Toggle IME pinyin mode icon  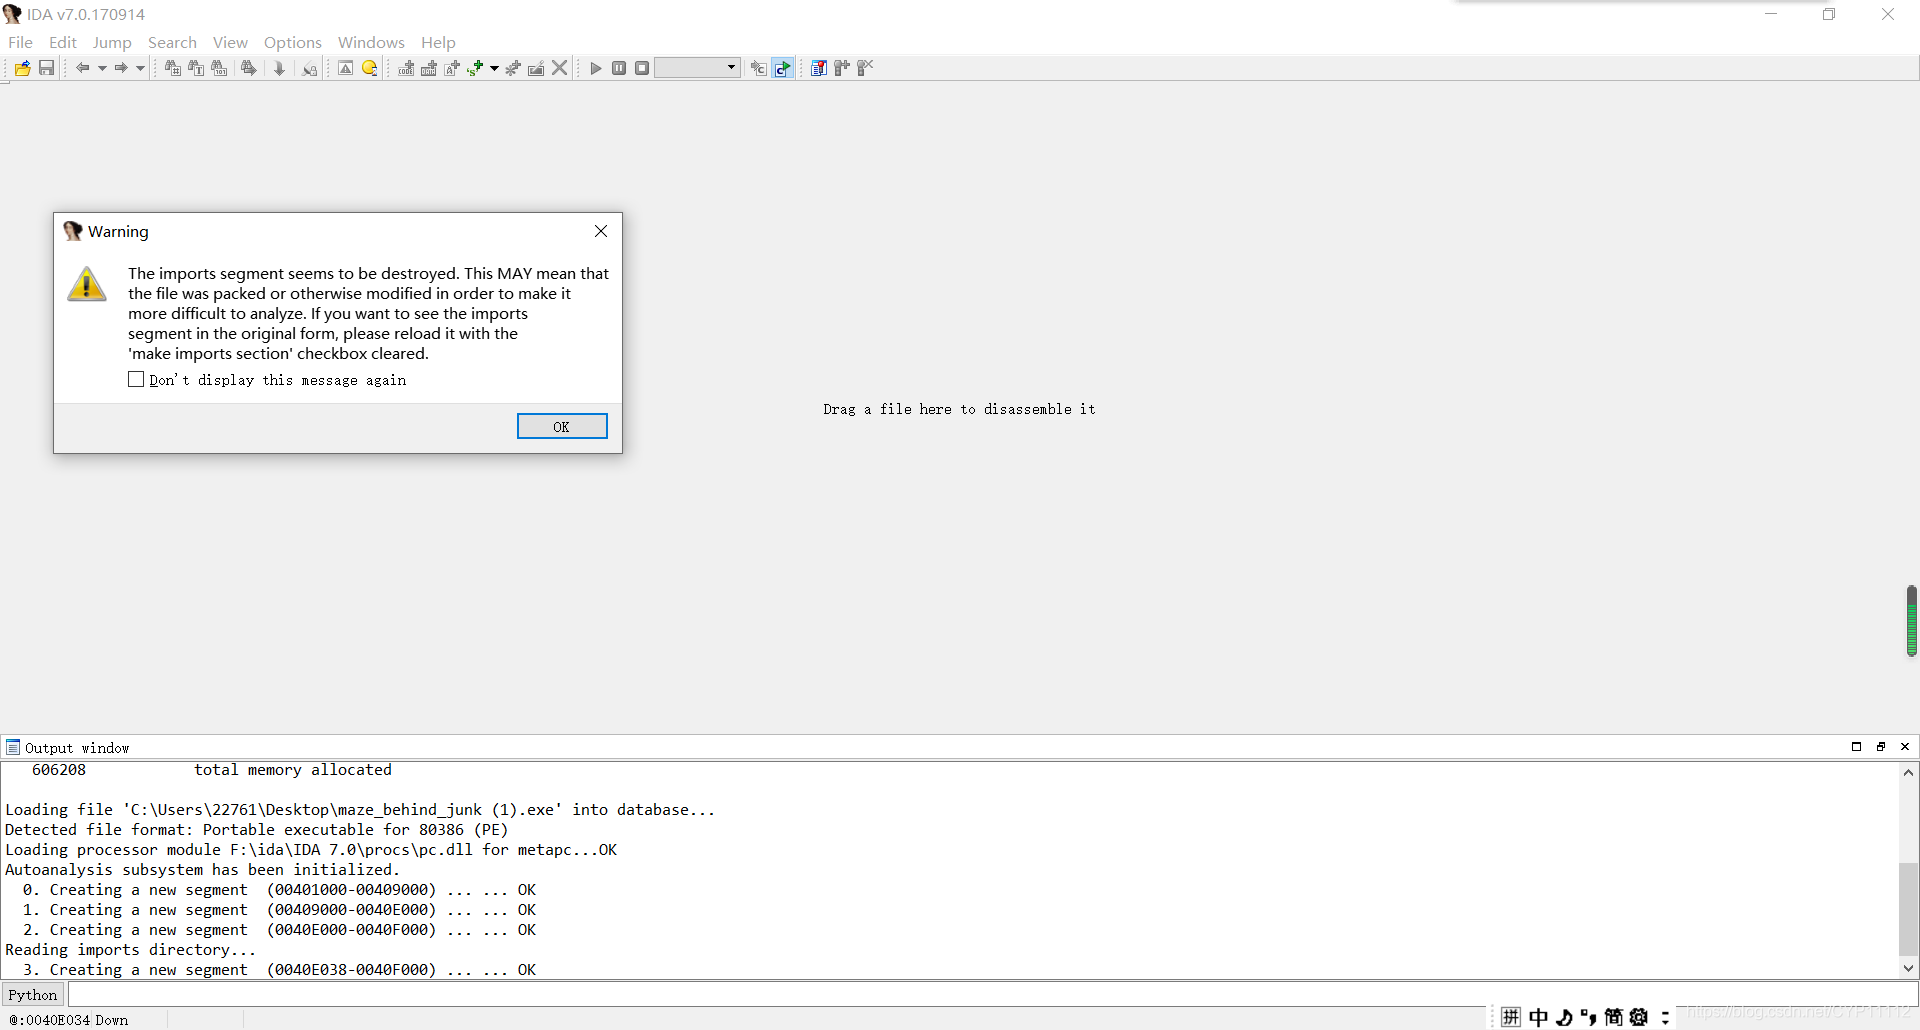point(1511,1017)
